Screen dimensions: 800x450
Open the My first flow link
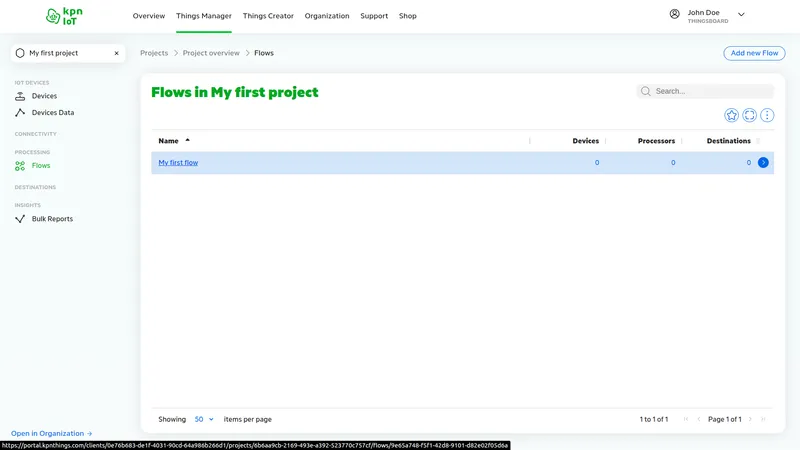pos(178,163)
